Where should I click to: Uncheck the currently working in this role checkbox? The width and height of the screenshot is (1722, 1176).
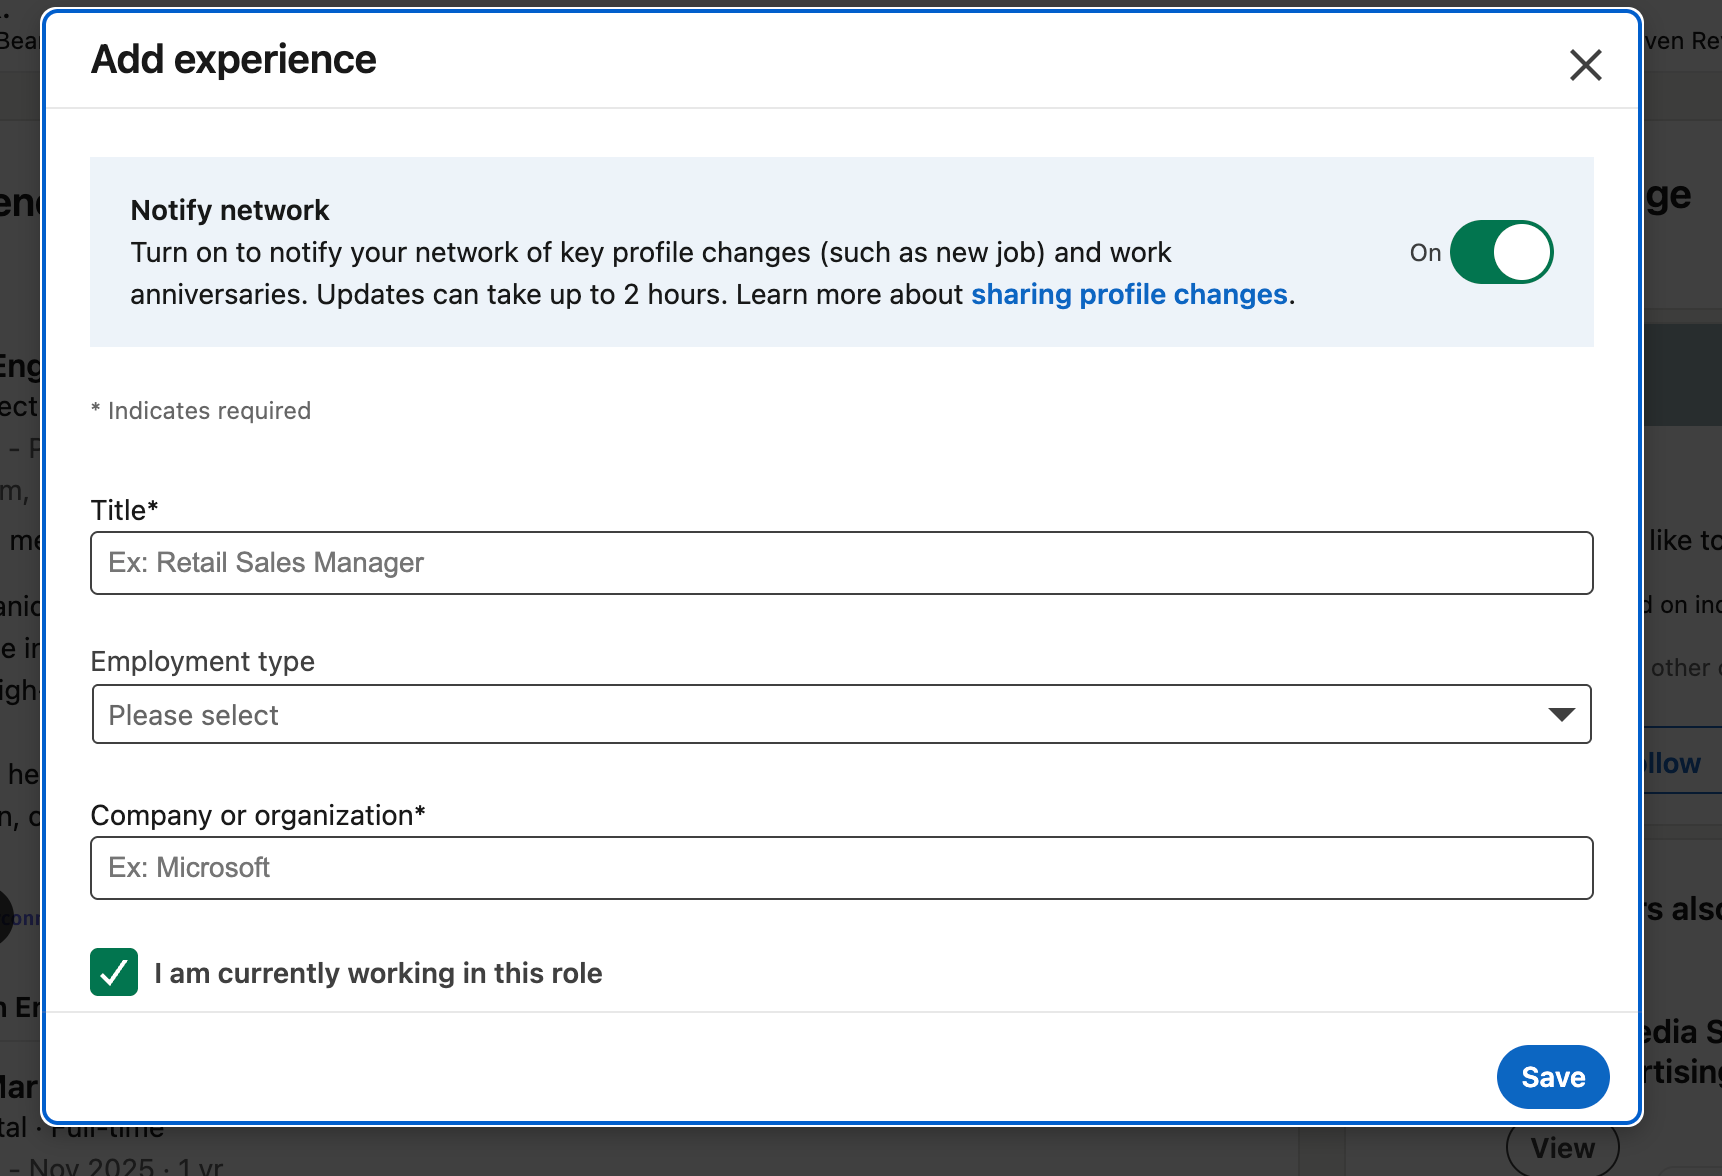[114, 972]
